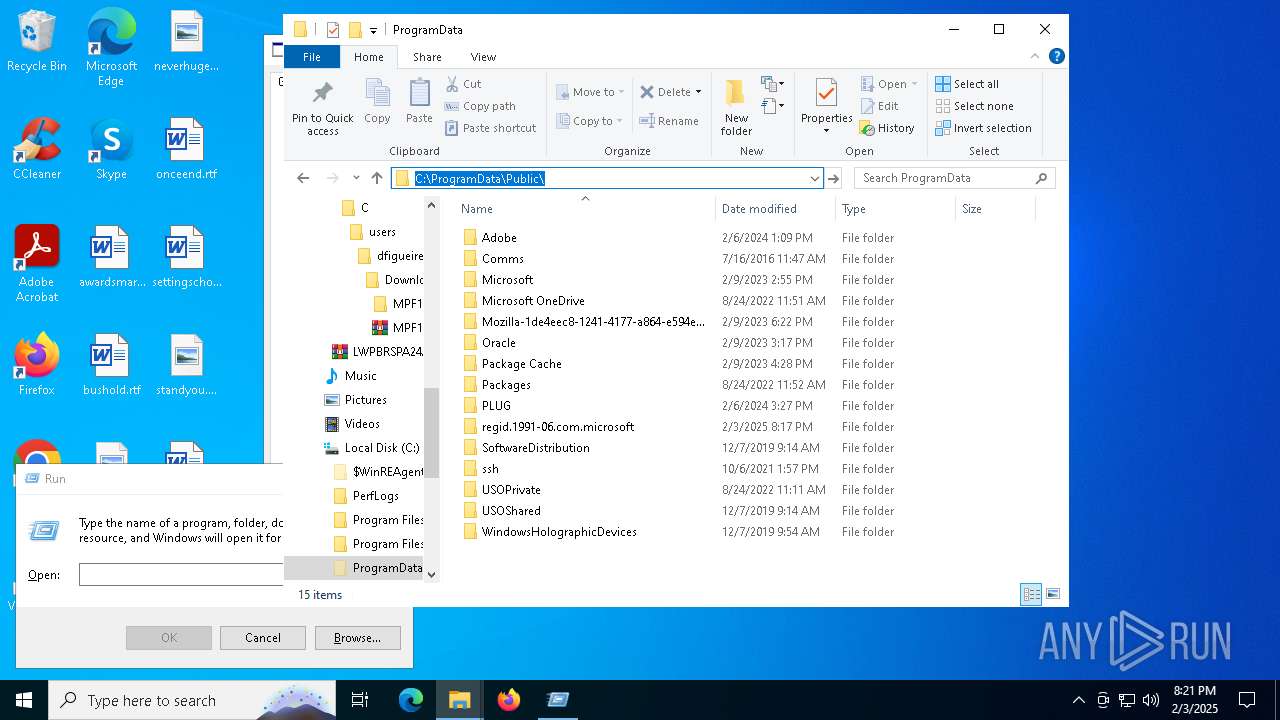Click the volume icon in system tray
1280x720 pixels.
[1150, 700]
